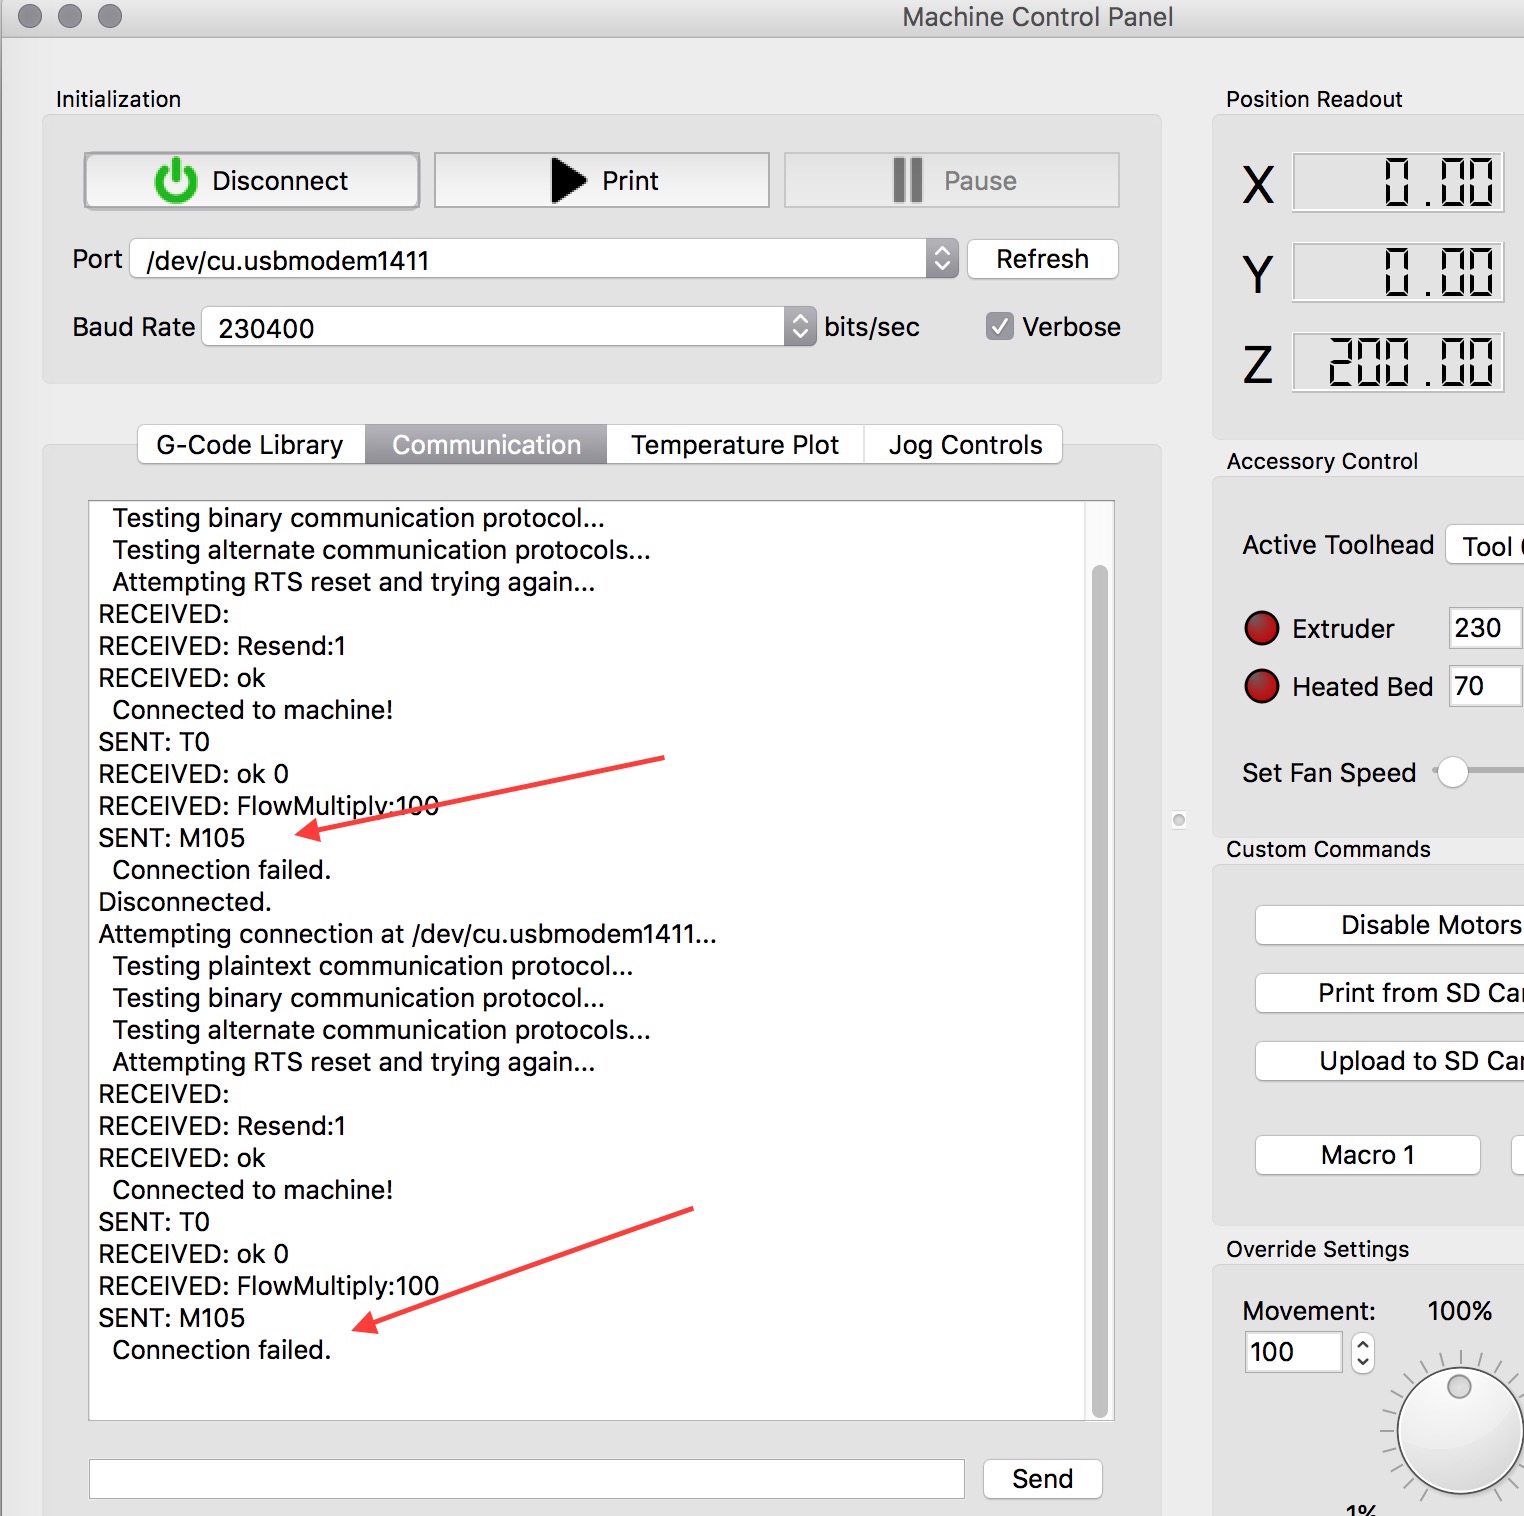Run Macro 1
This screenshot has height=1516, width=1524.
(x=1367, y=1155)
